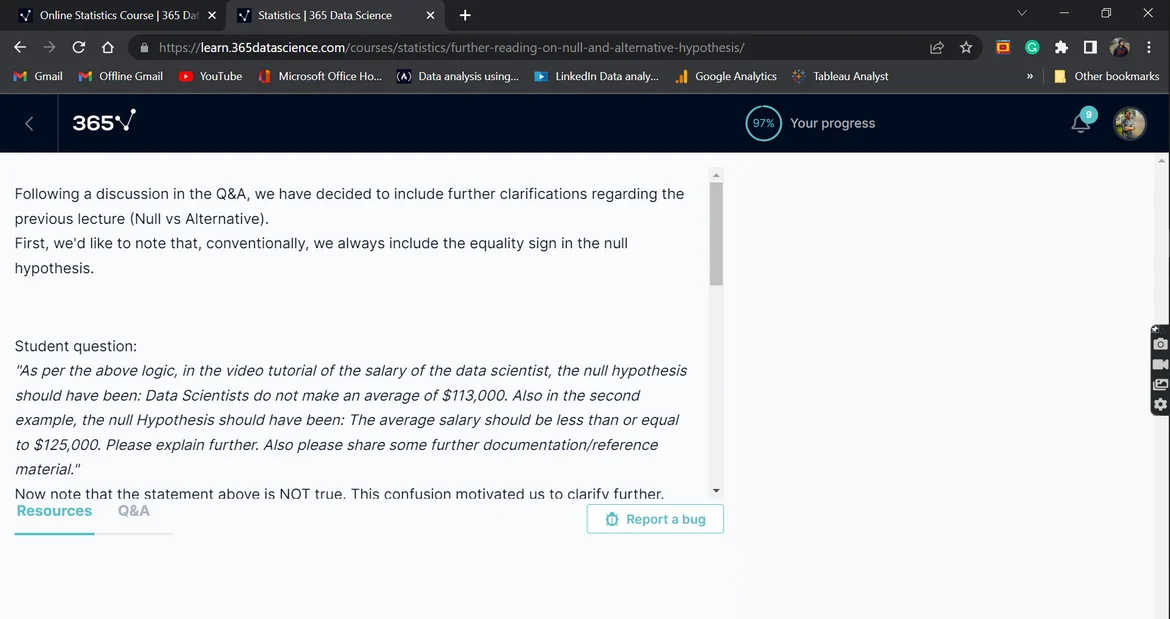Viewport: 1170px width, 619px height.
Task: Click the lecture text scrollbar down arrow
Action: 715,490
